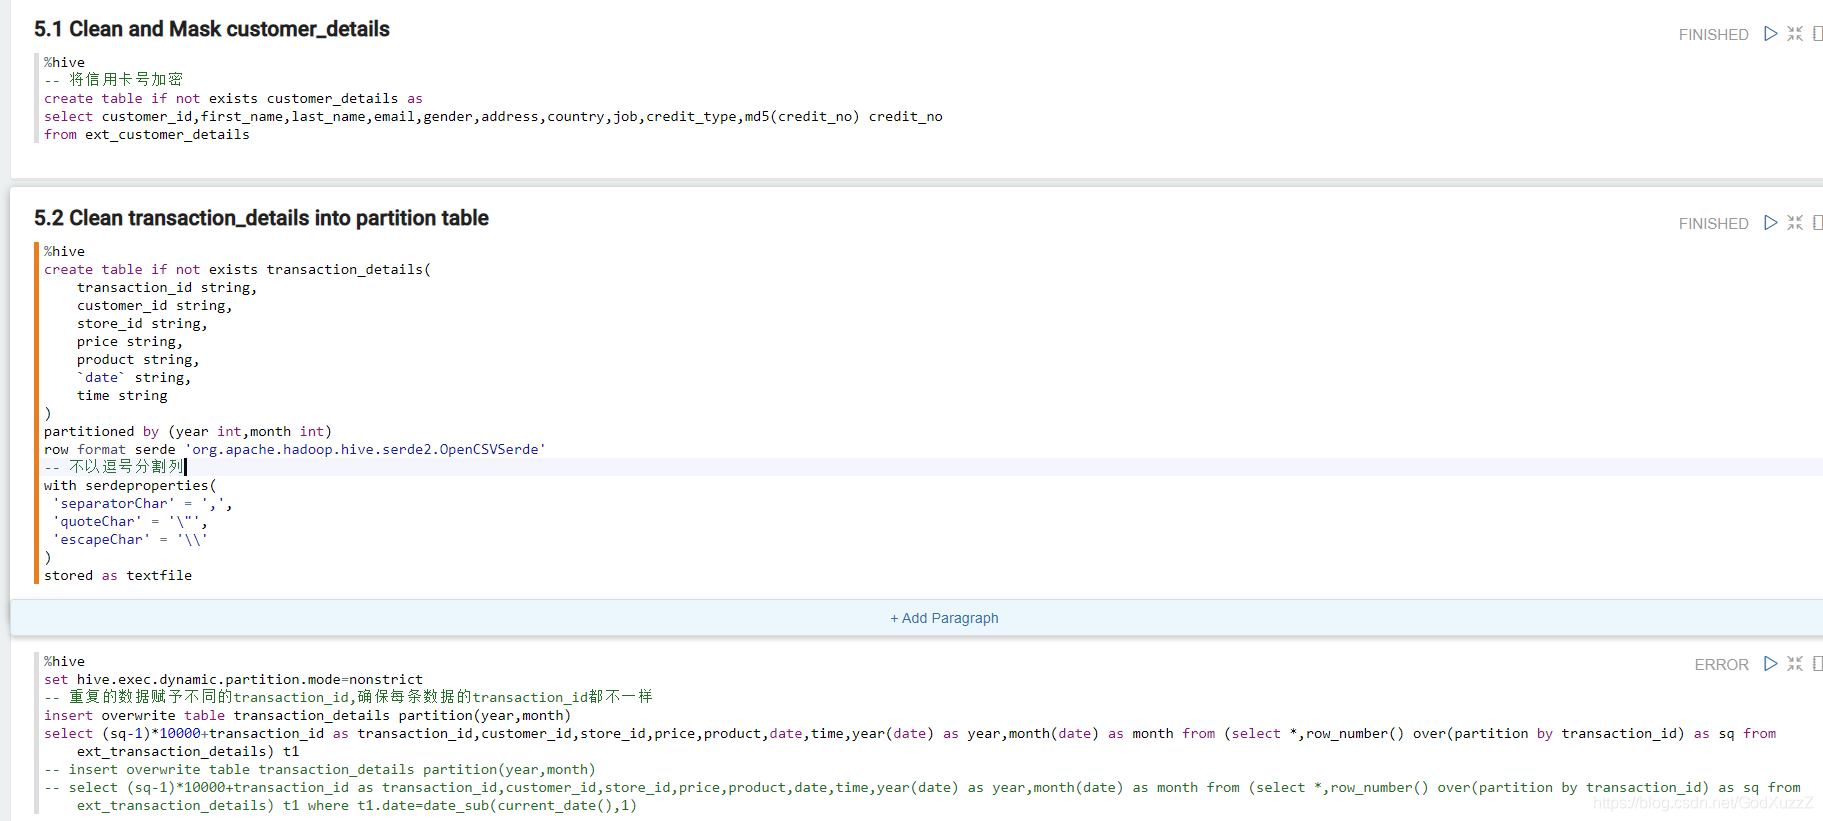Click the 'transaction_id string,' column line
The image size is (1823, 821).
coord(167,288)
